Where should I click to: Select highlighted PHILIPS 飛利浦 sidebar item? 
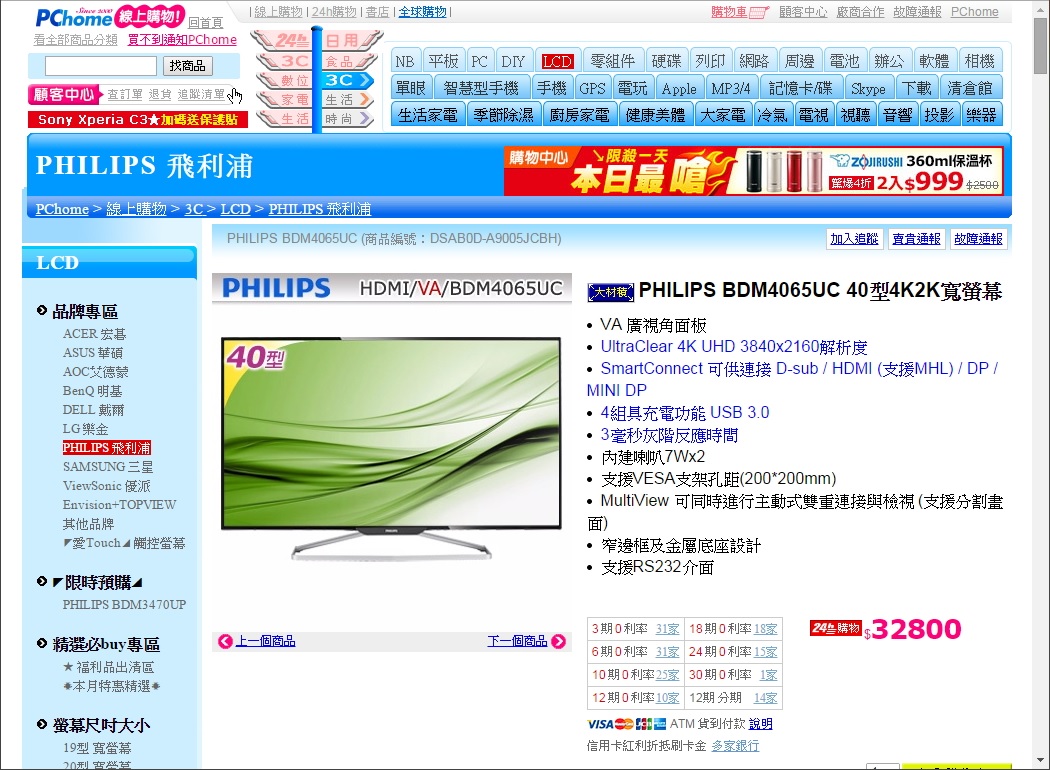pos(106,447)
